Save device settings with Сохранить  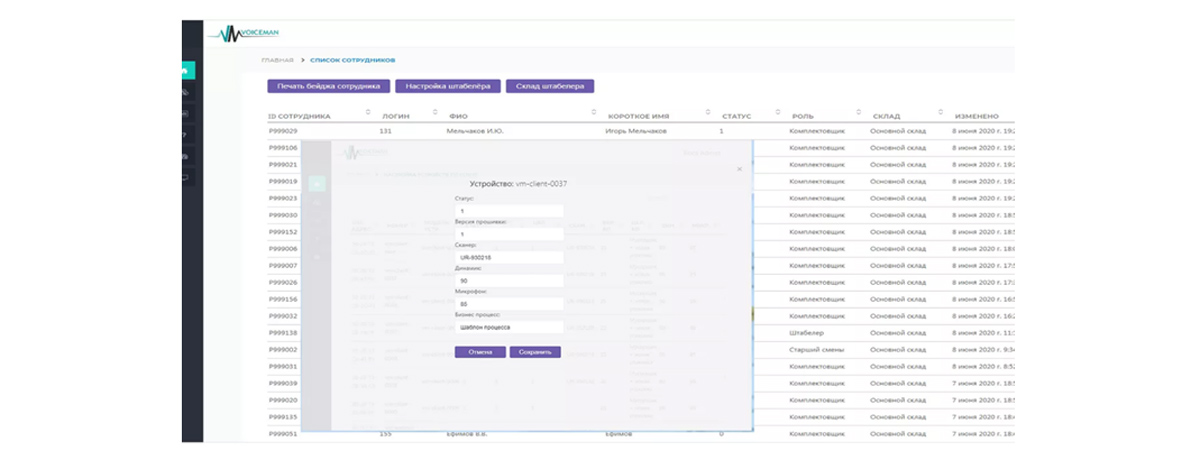(x=535, y=352)
